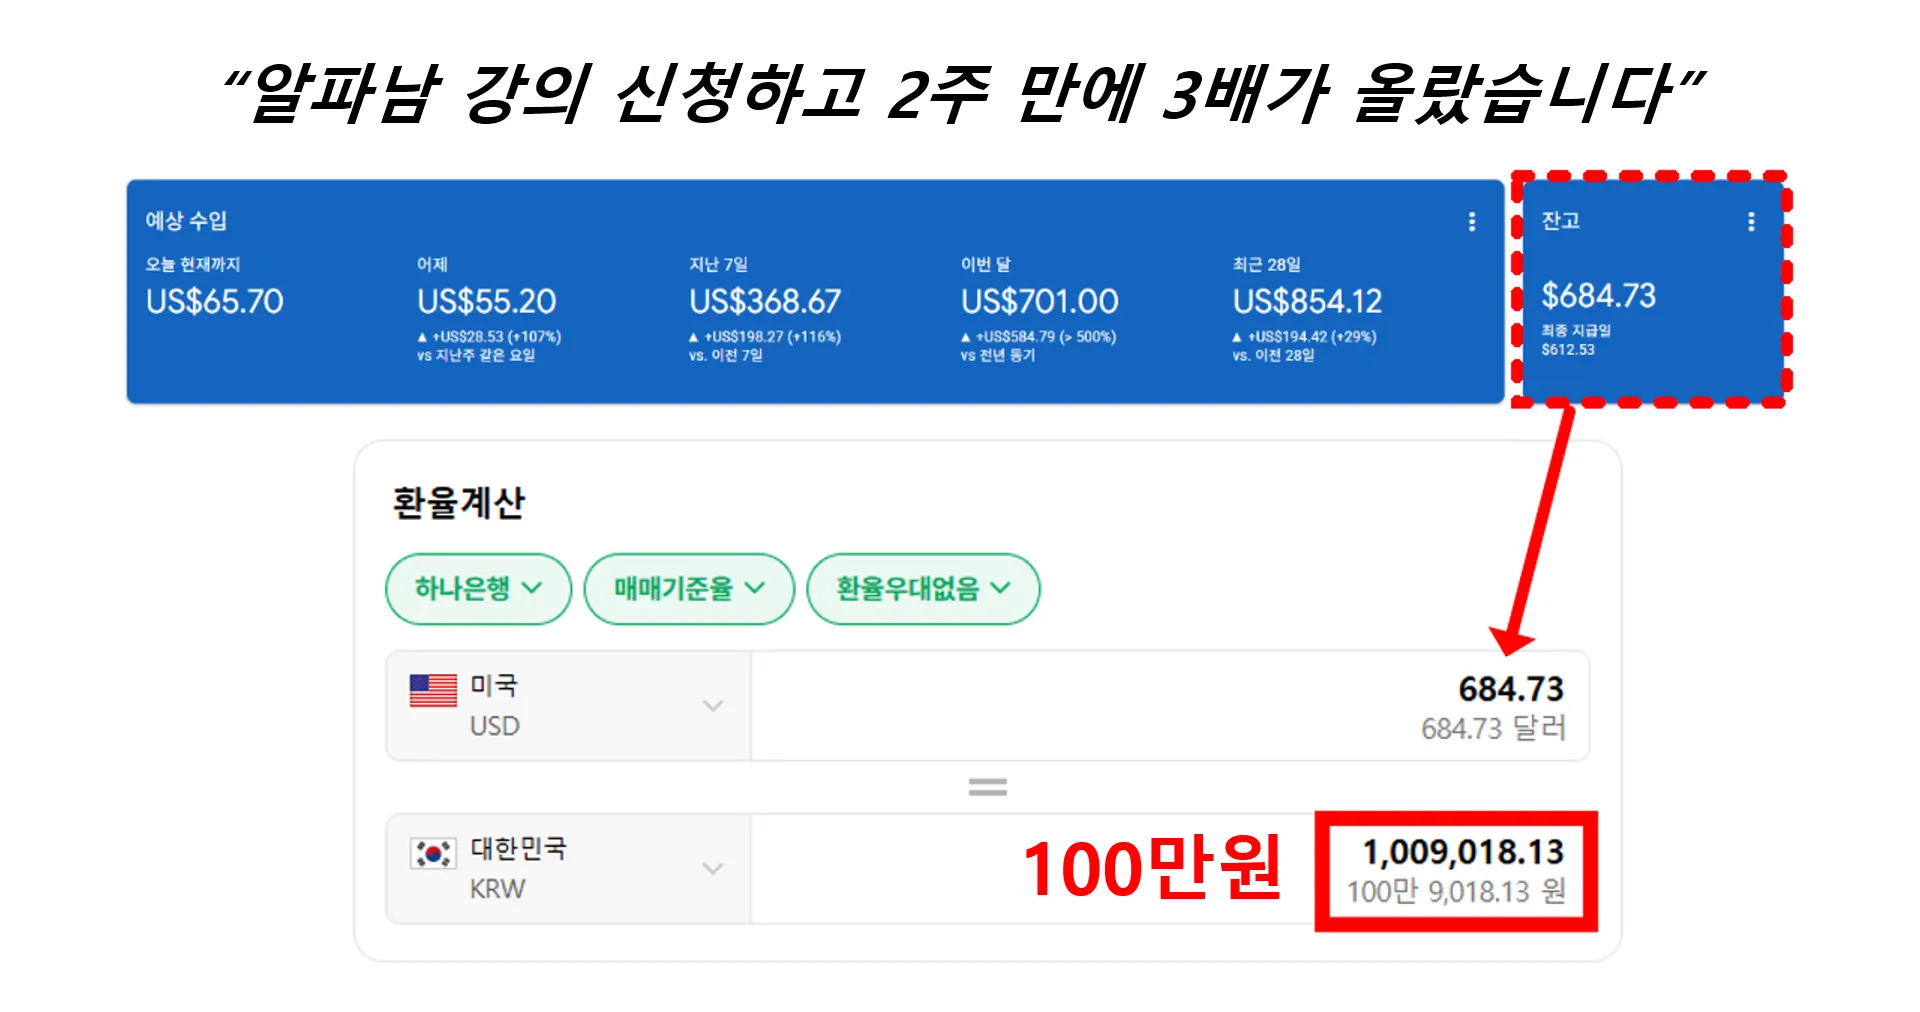Click the equals sign between currencies
This screenshot has height=1012, width=1920.
(x=987, y=788)
